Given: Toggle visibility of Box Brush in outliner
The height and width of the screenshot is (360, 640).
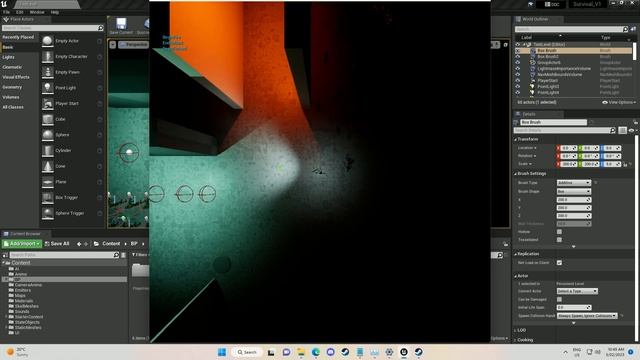Looking at the screenshot, I should point(518,51).
